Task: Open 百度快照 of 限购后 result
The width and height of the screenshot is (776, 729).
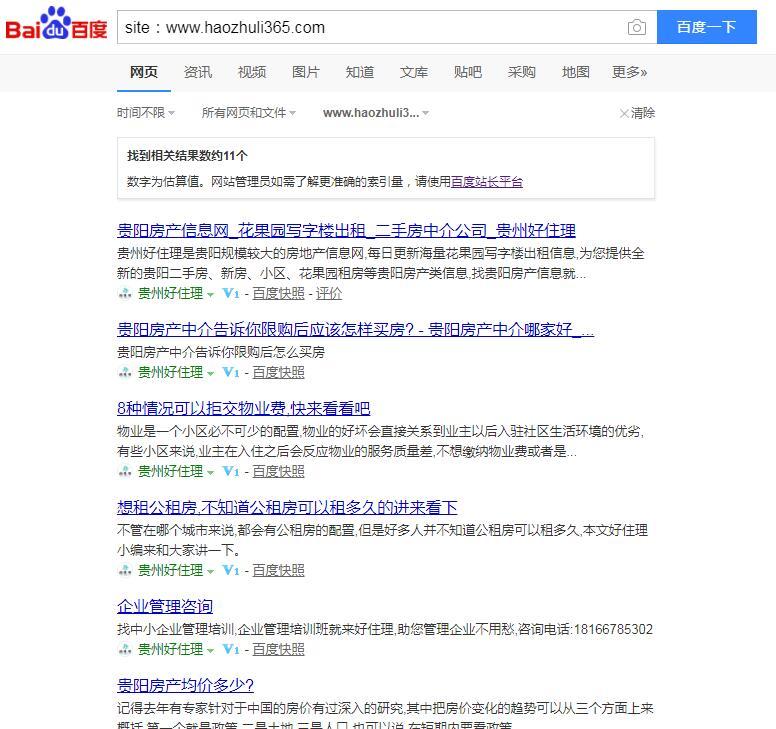Action: click(278, 372)
